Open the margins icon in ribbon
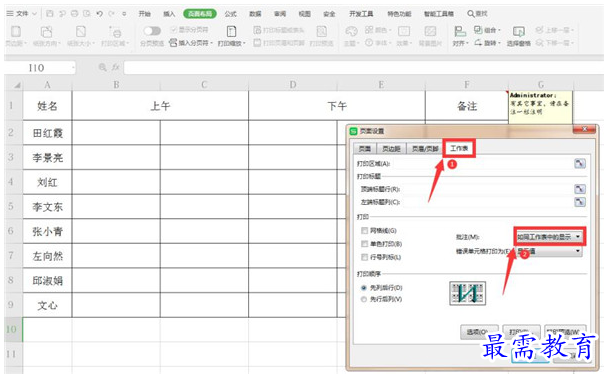 [x=16, y=31]
